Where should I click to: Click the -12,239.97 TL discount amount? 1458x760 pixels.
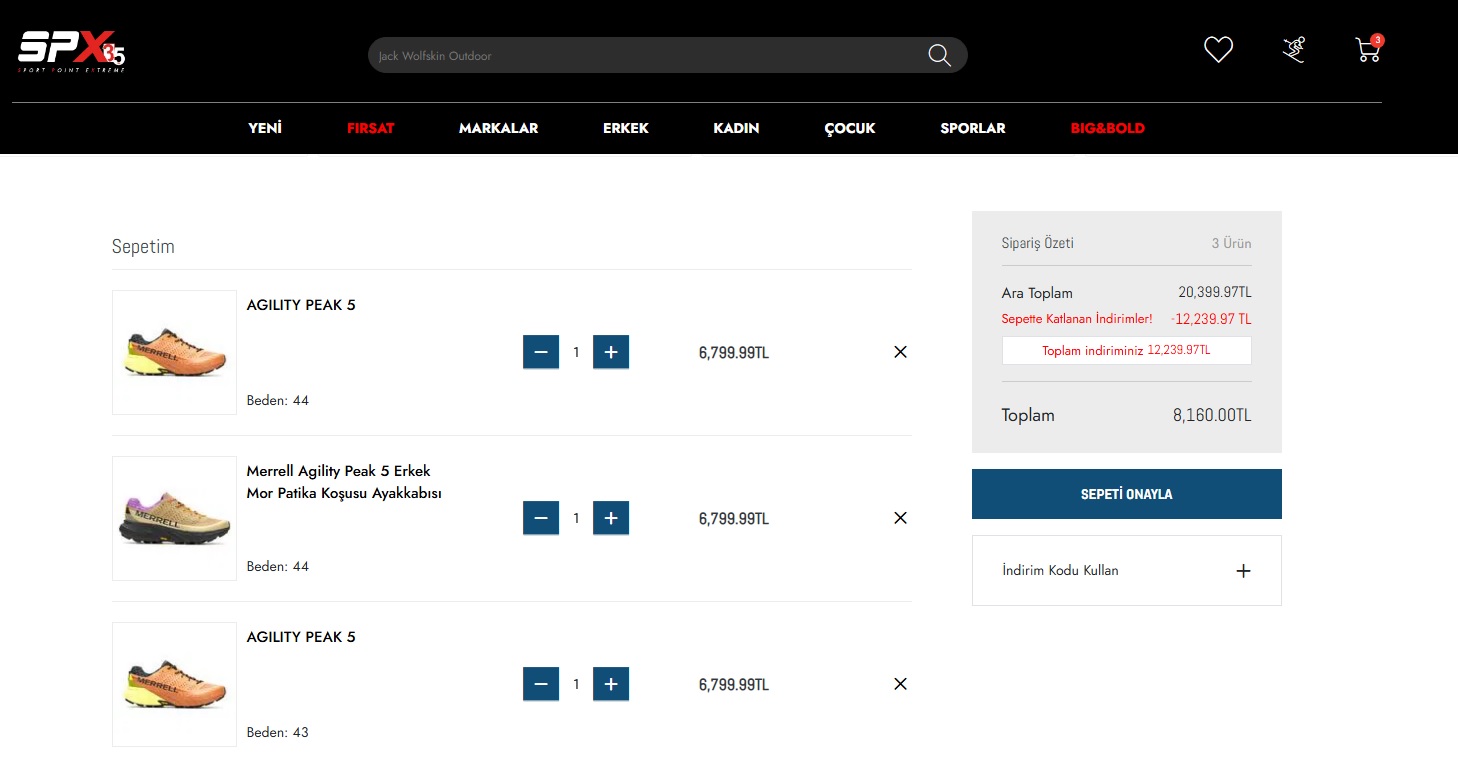click(x=1211, y=319)
